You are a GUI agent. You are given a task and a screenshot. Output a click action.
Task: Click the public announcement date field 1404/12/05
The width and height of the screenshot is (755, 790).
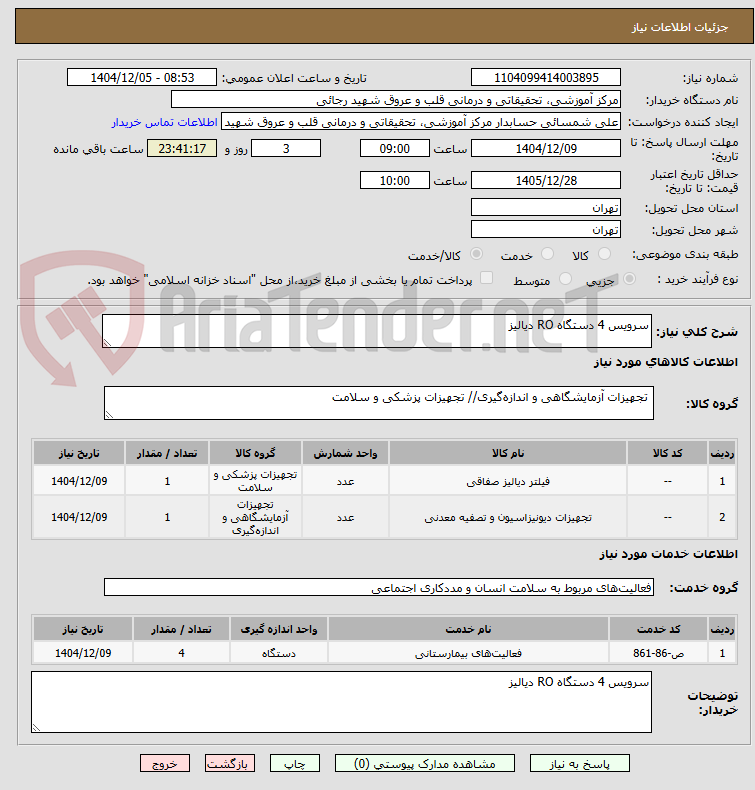tap(142, 77)
